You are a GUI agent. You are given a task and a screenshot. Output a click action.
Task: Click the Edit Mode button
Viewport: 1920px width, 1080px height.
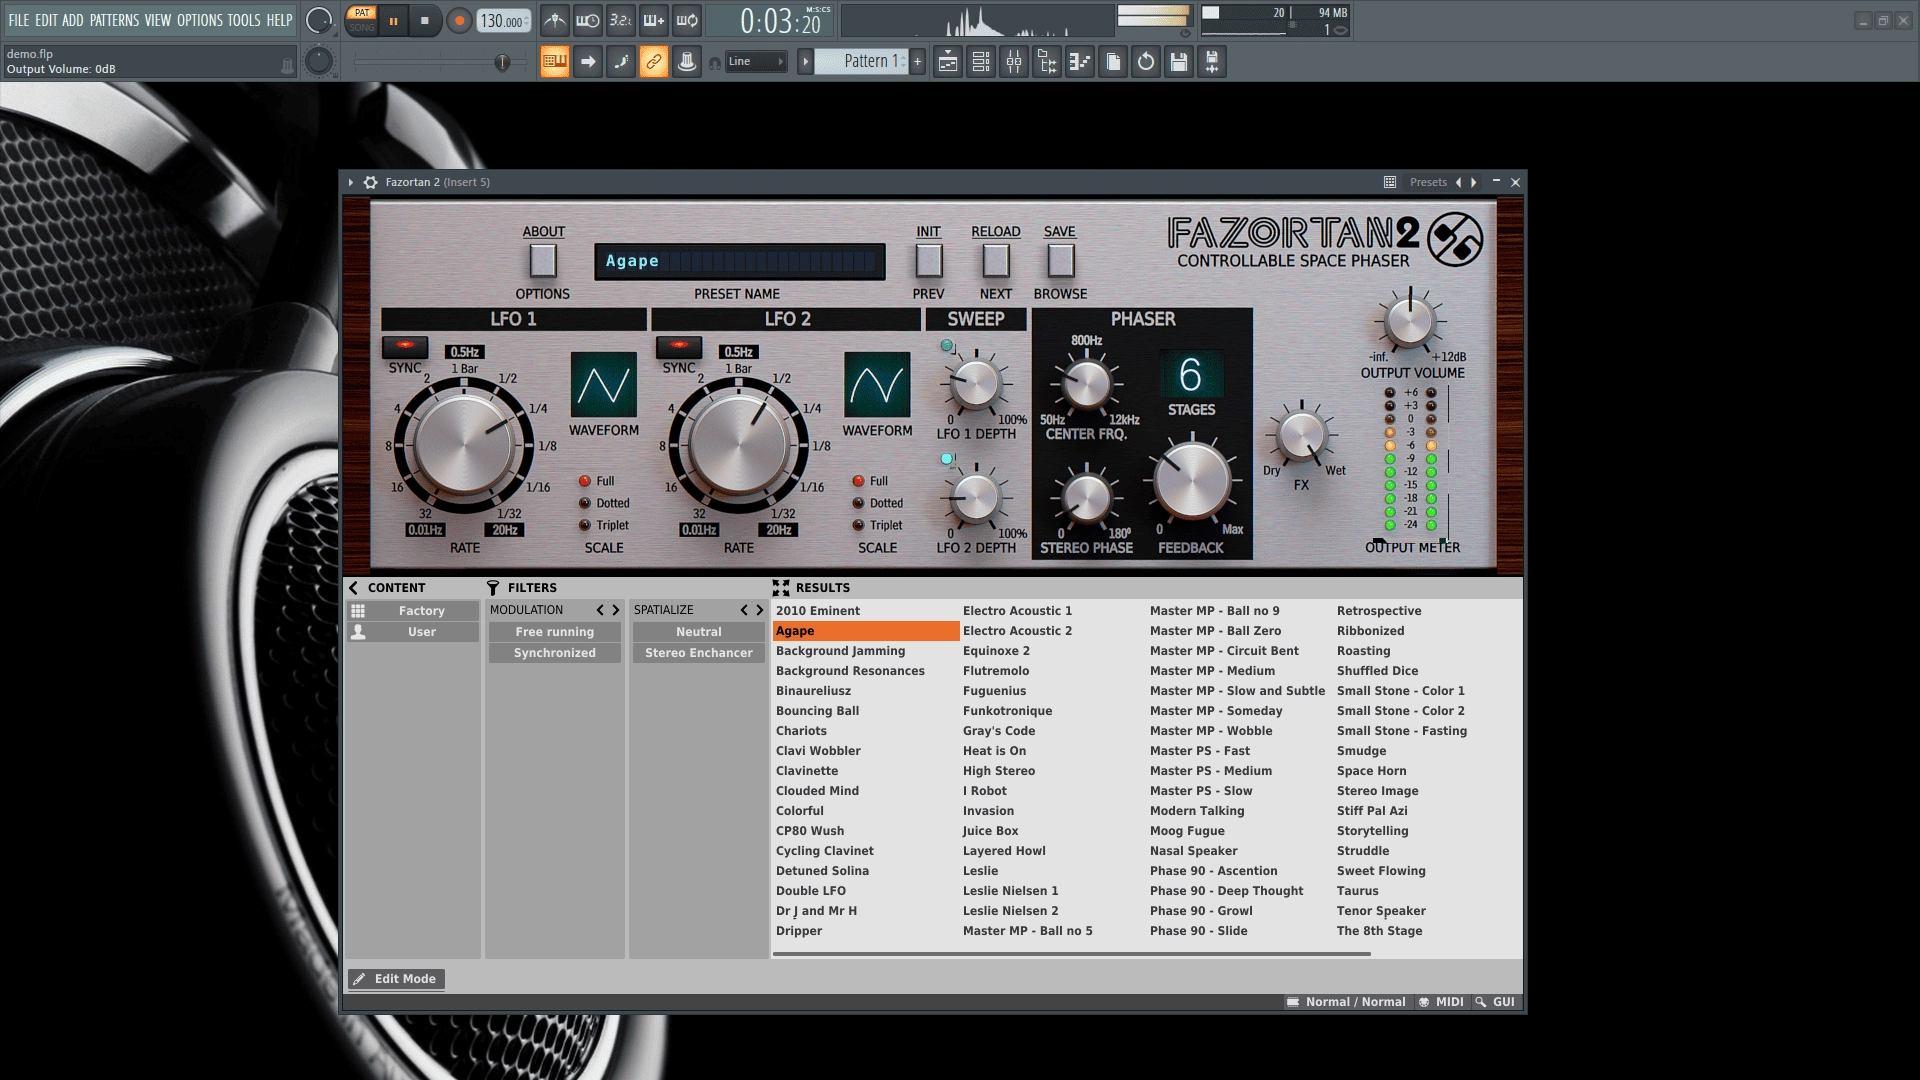tap(396, 979)
